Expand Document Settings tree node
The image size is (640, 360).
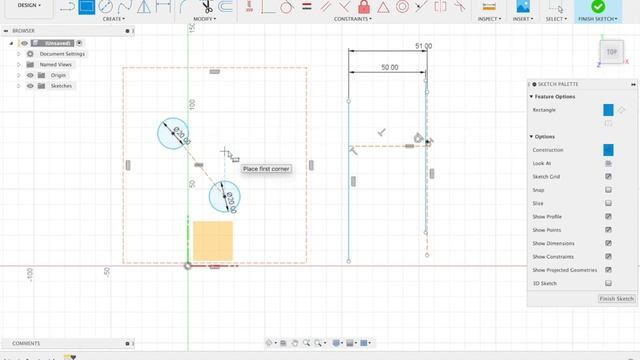click(x=18, y=54)
